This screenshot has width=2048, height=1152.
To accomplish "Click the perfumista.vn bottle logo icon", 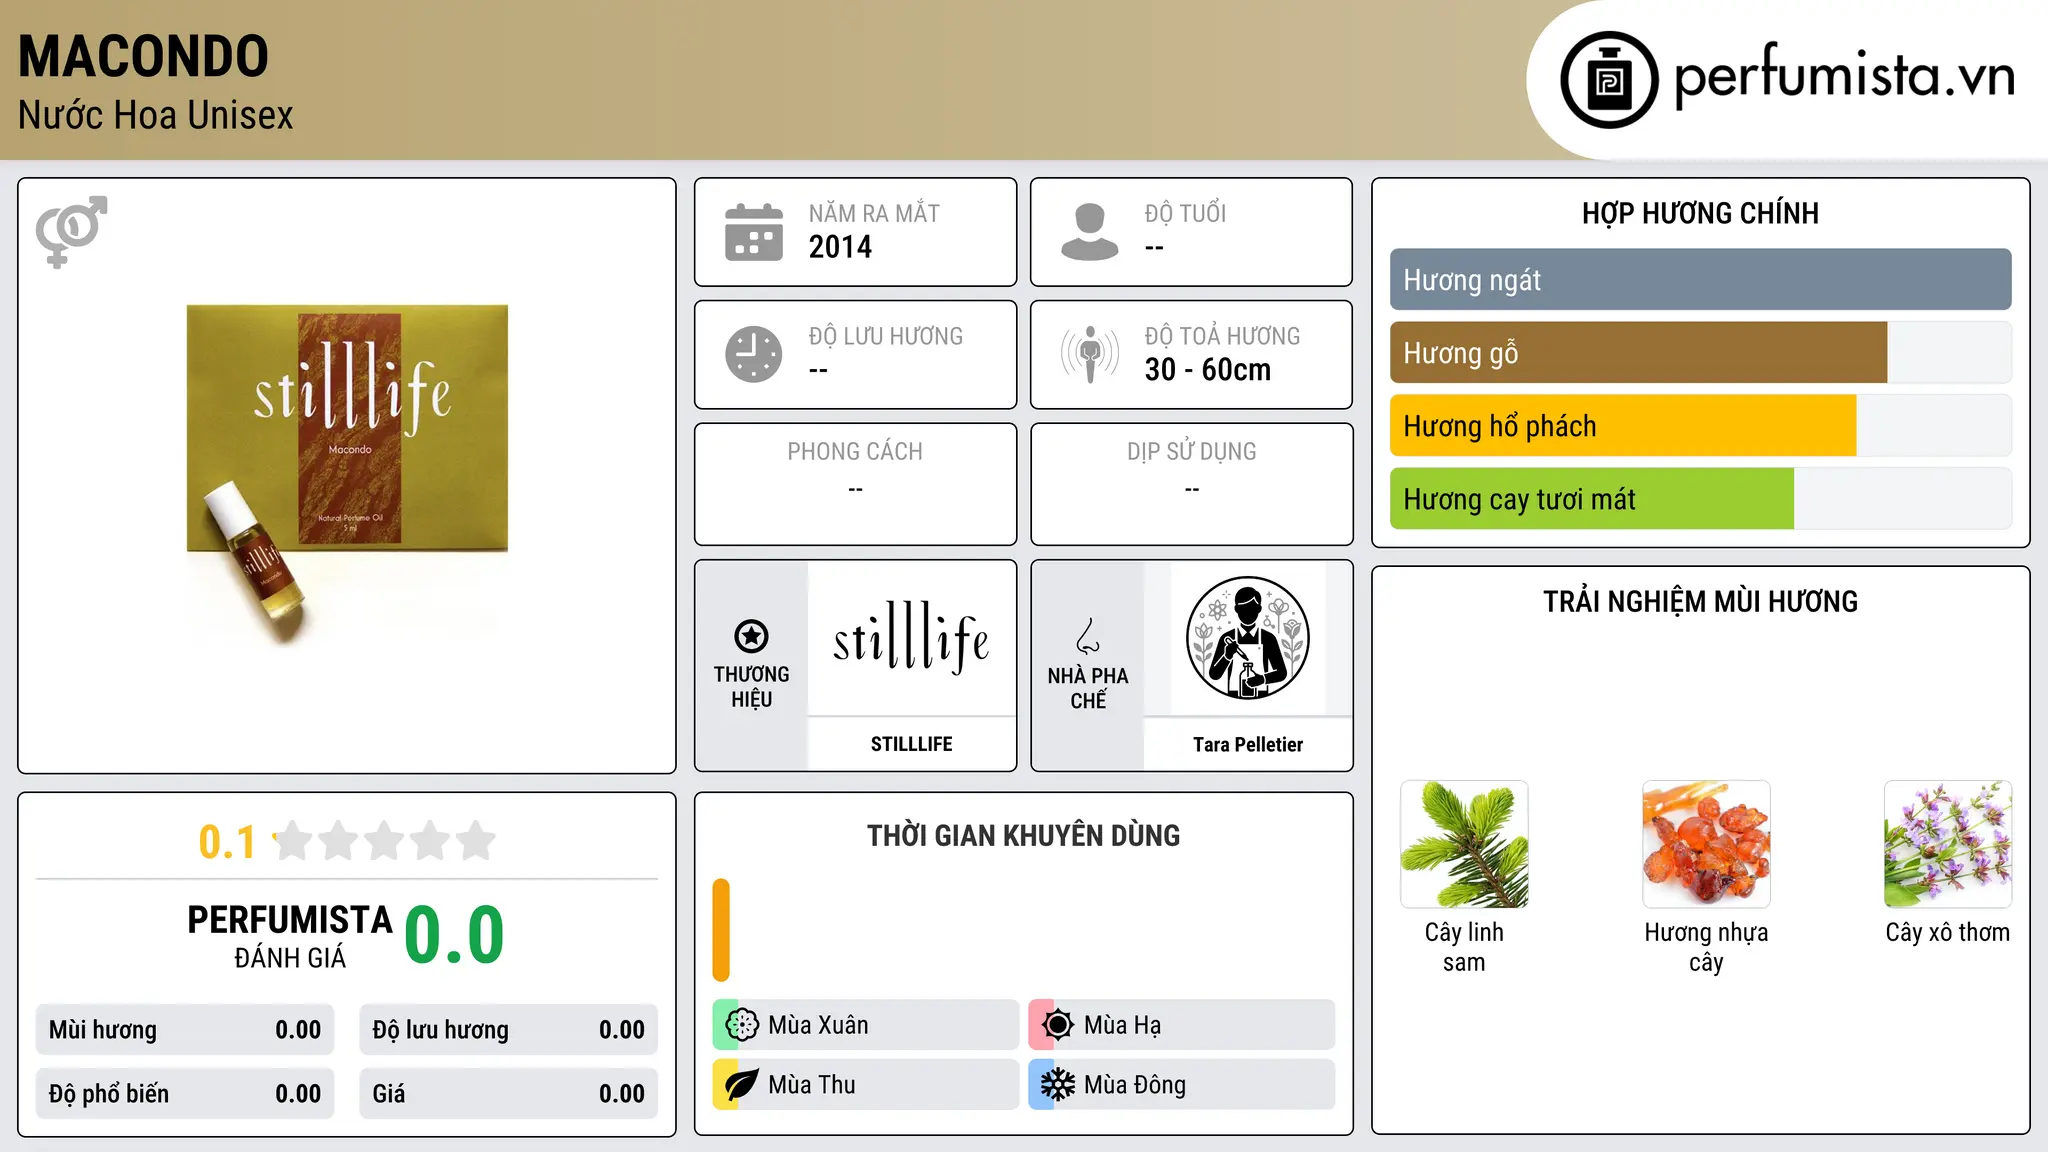I will [1609, 80].
